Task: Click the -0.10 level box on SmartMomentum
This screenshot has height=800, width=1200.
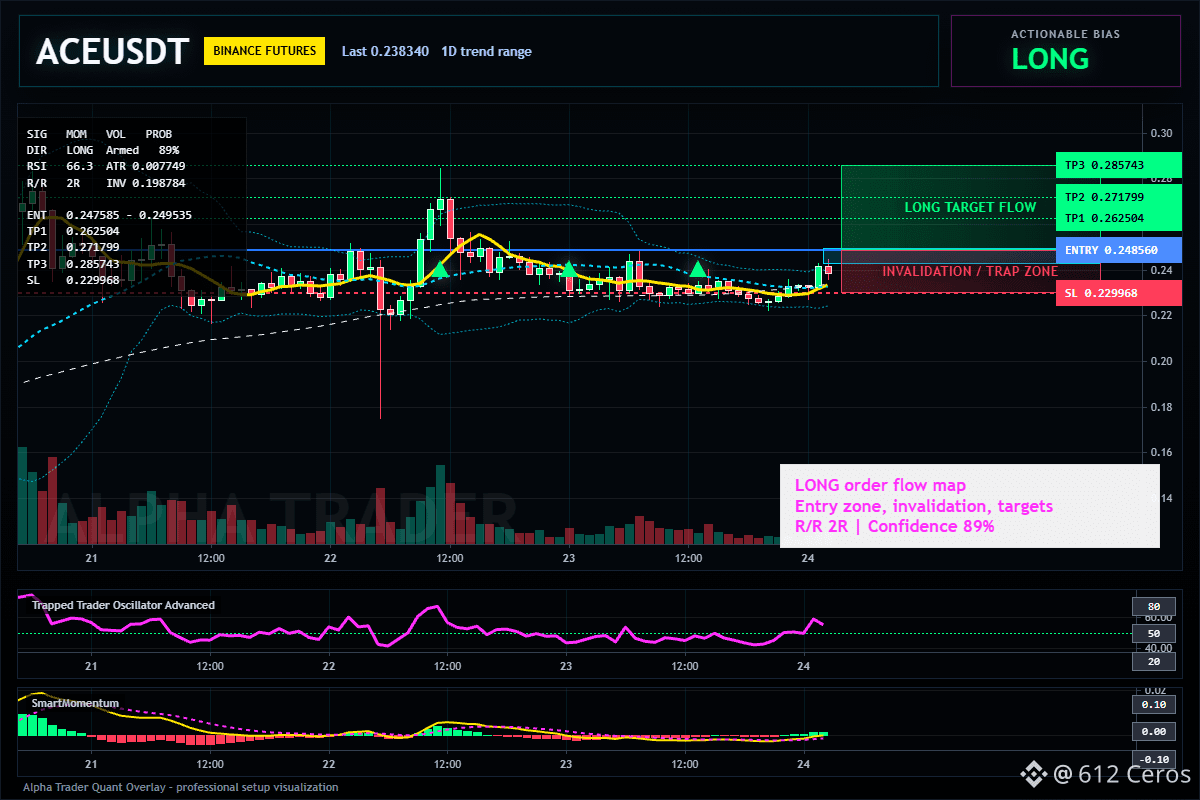Action: pyautogui.click(x=1153, y=759)
